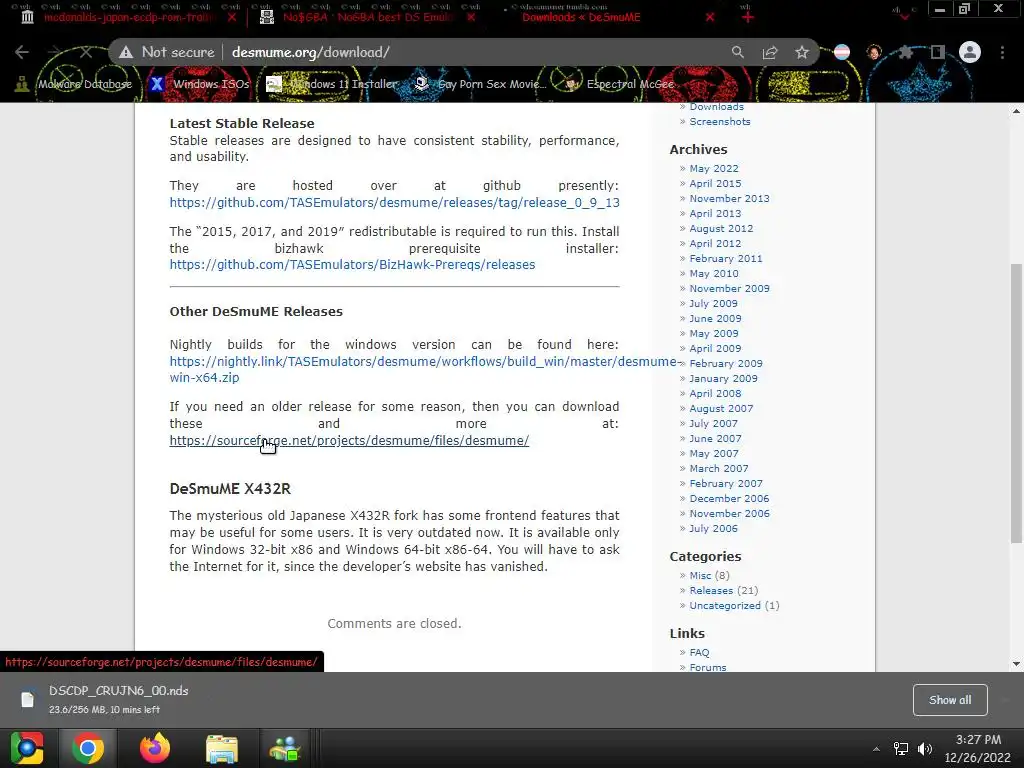This screenshot has height=768, width=1024.
Task: Open the July 2006 archive
Action: [713, 529]
